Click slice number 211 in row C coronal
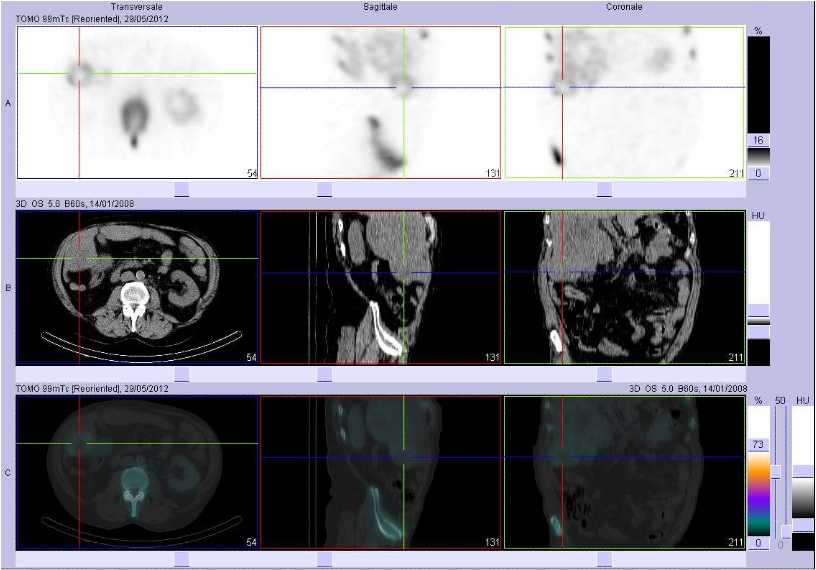The height and width of the screenshot is (570, 816). (735, 542)
